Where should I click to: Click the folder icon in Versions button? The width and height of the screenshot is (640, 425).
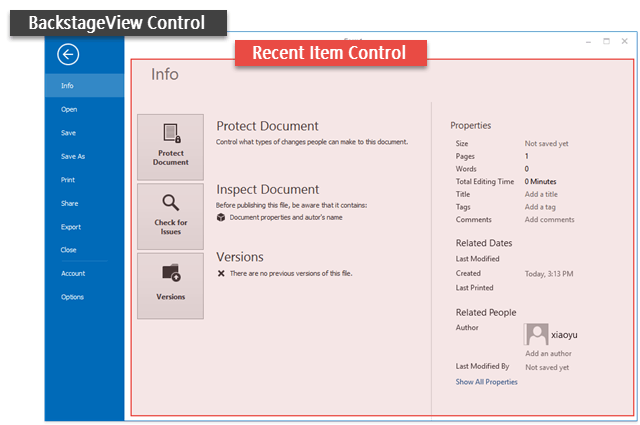[171, 273]
